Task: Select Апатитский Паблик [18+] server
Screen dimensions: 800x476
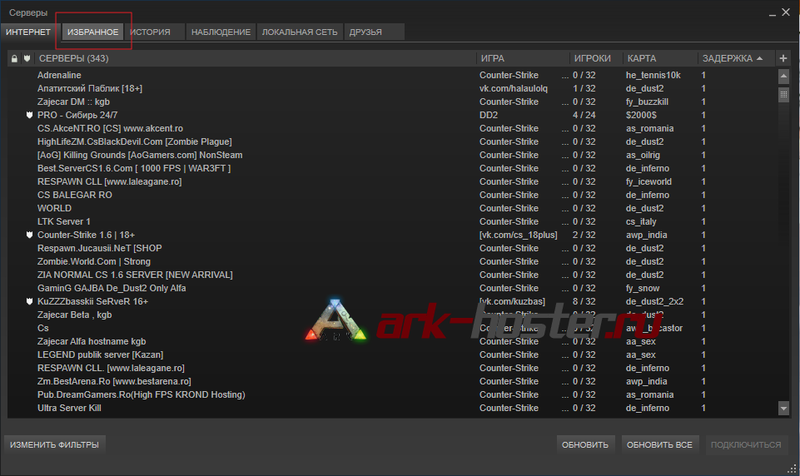Action: (391, 88)
